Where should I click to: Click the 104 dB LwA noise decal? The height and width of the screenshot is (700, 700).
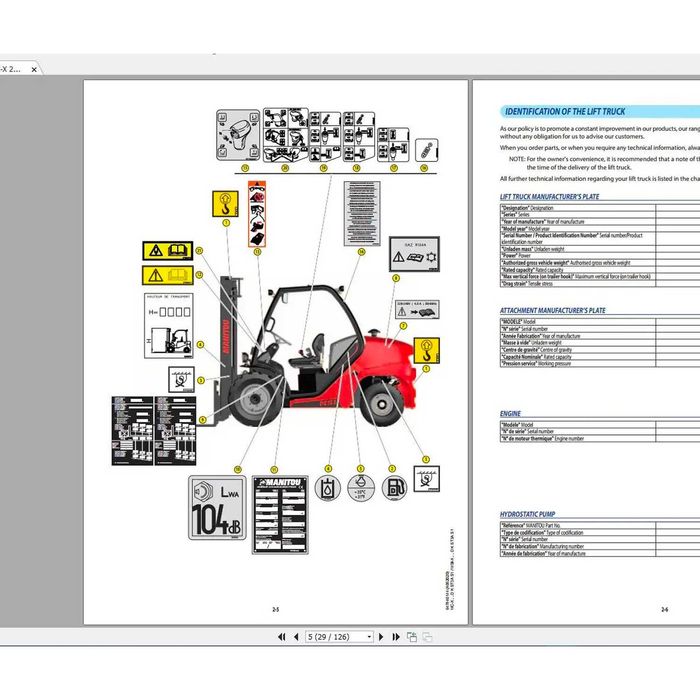pyautogui.click(x=217, y=508)
